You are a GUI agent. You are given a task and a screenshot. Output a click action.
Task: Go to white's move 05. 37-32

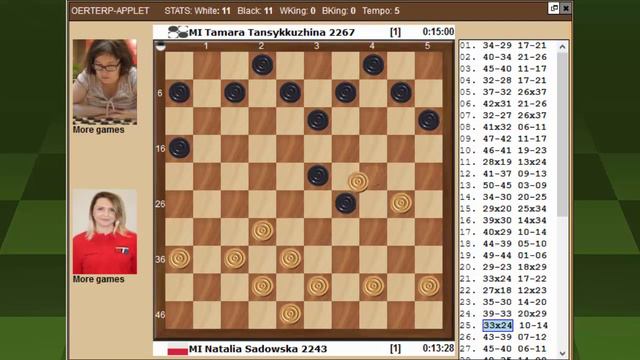(x=497, y=92)
